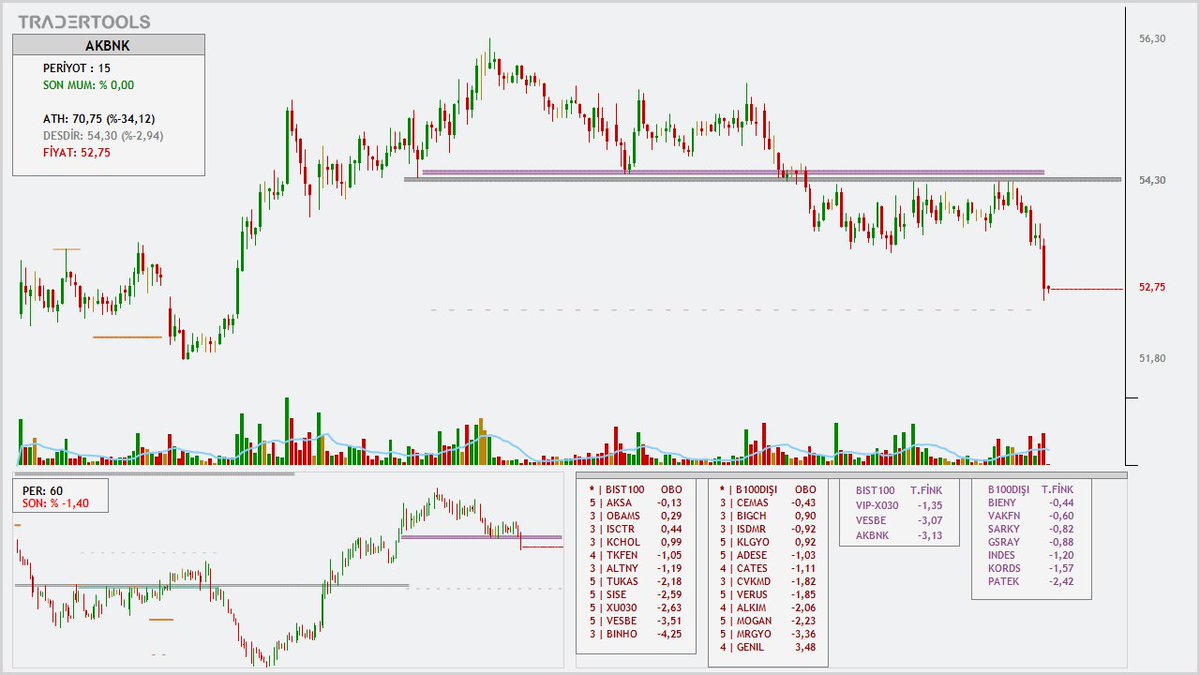This screenshot has width=1200, height=675.
Task: Select the VERUS row with -1,85
Action: [x=768, y=593]
